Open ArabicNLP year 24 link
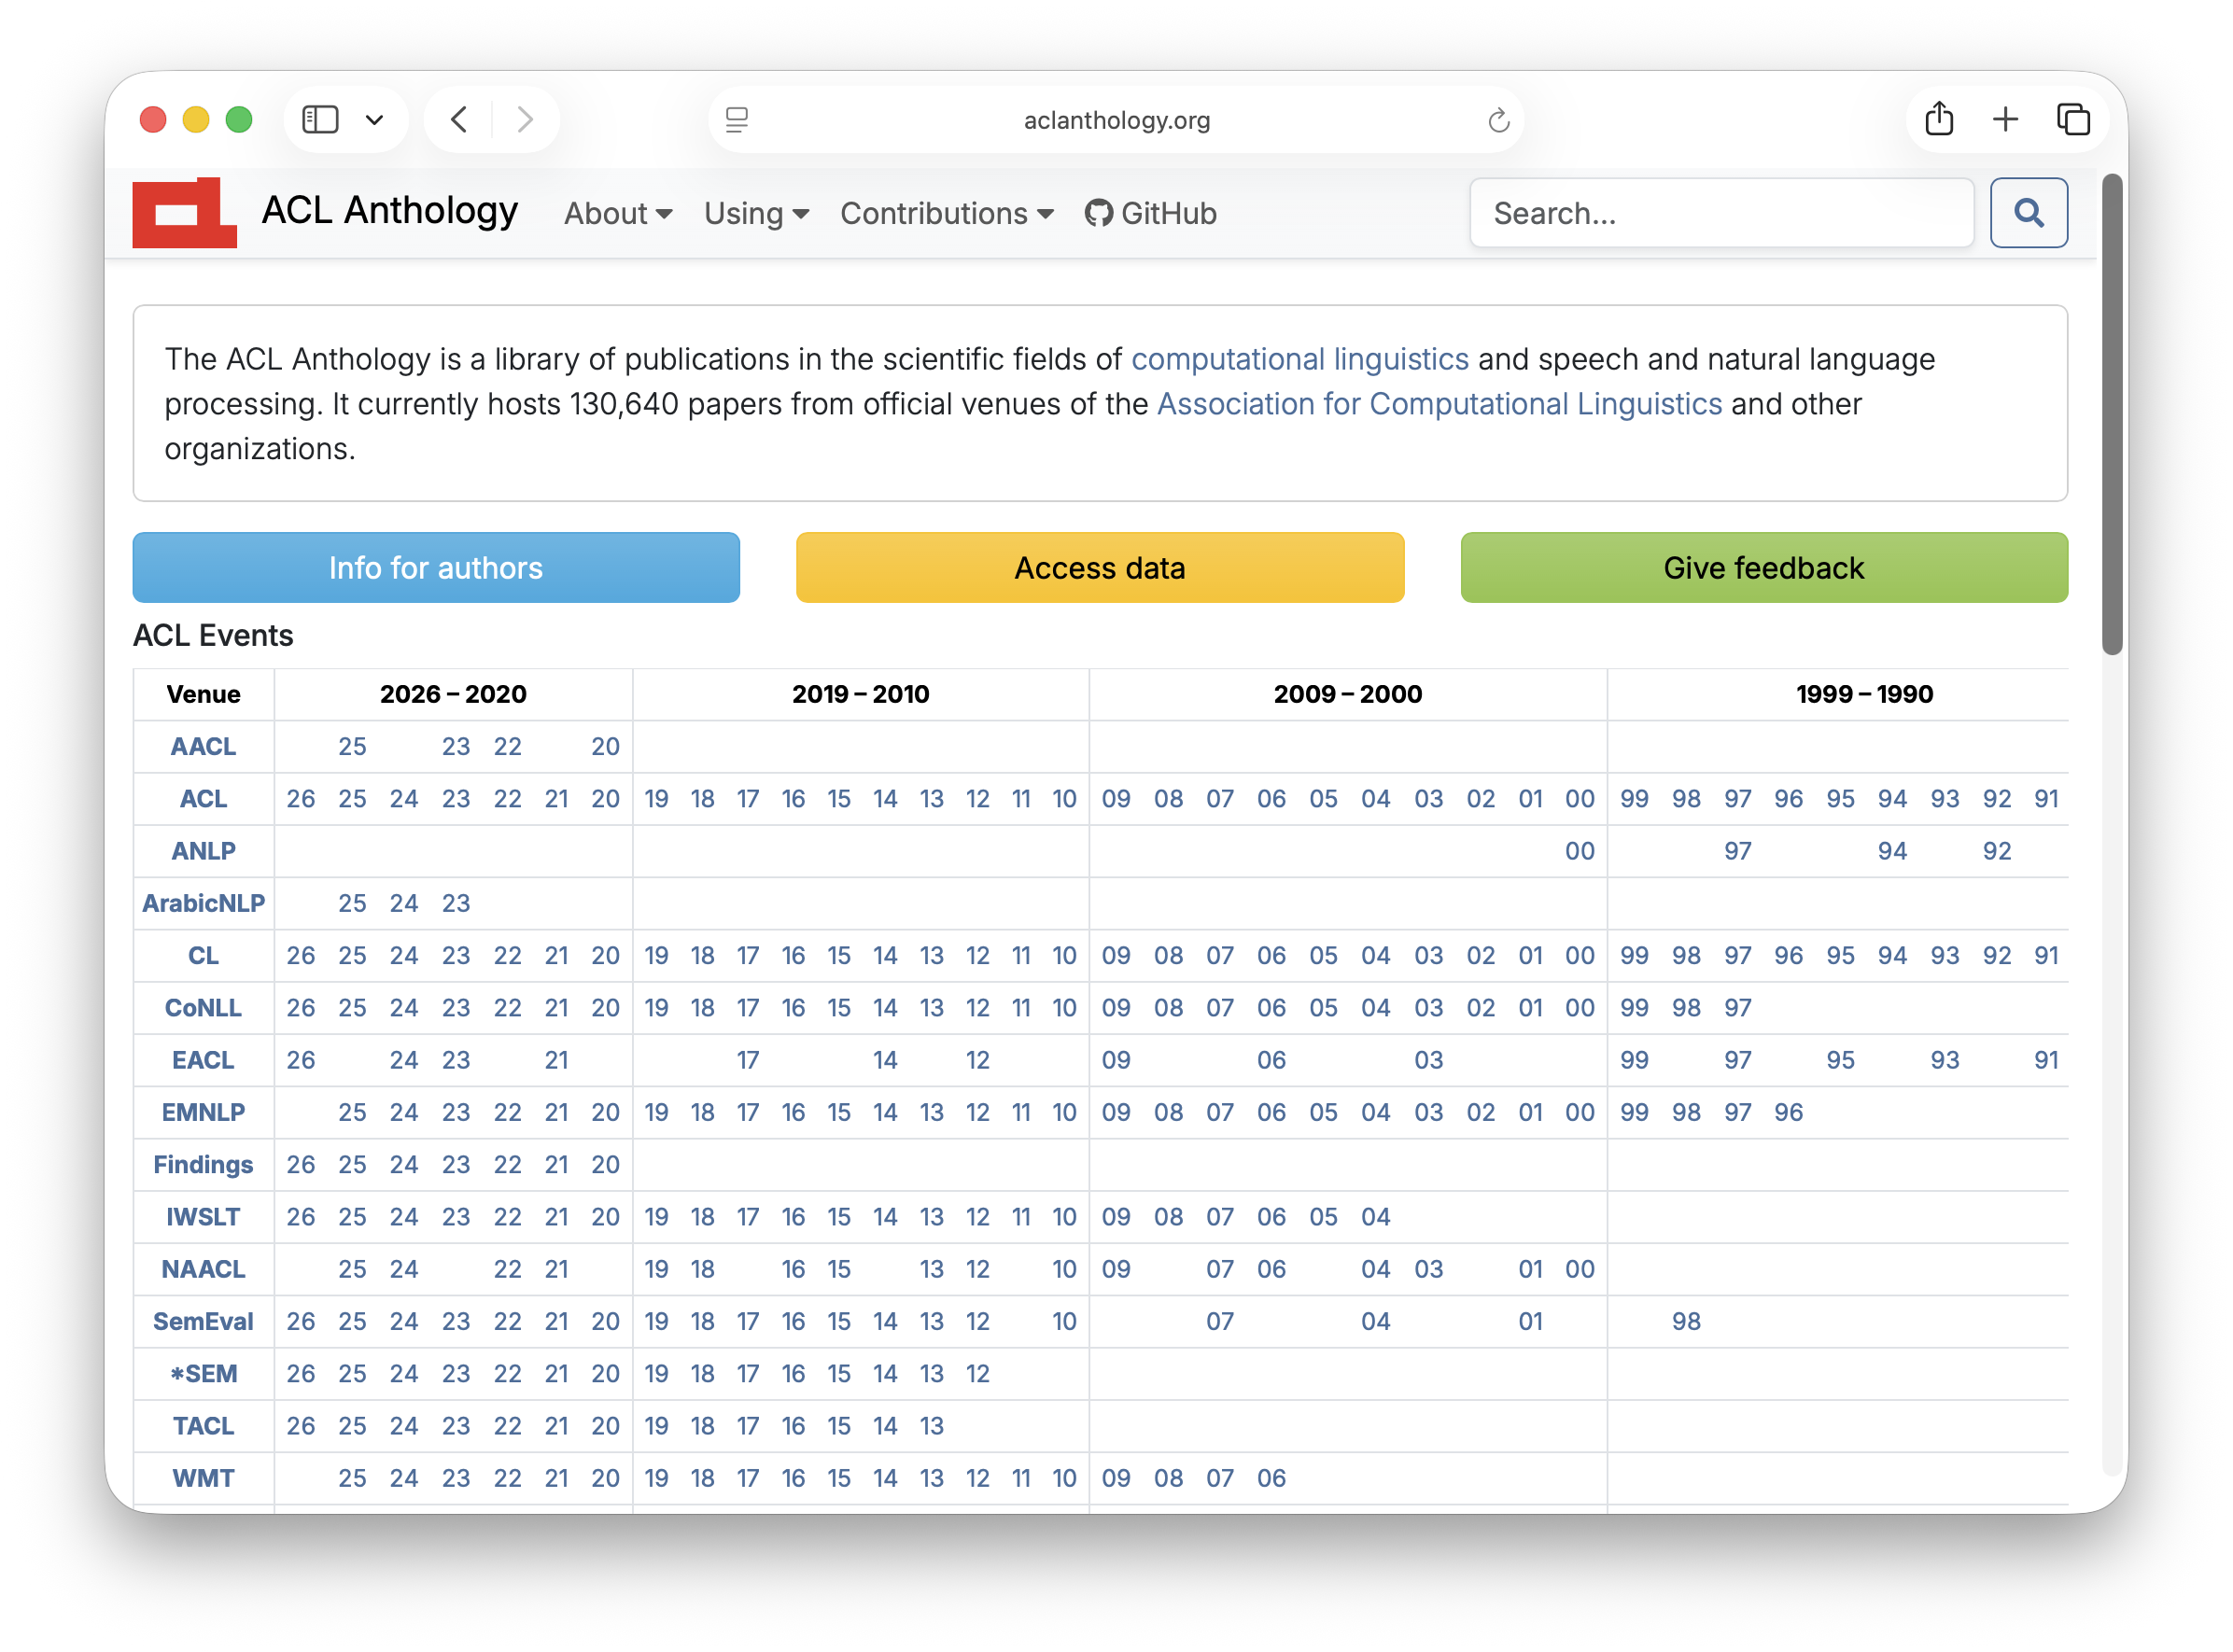This screenshot has height=1652, width=2233. (x=404, y=903)
